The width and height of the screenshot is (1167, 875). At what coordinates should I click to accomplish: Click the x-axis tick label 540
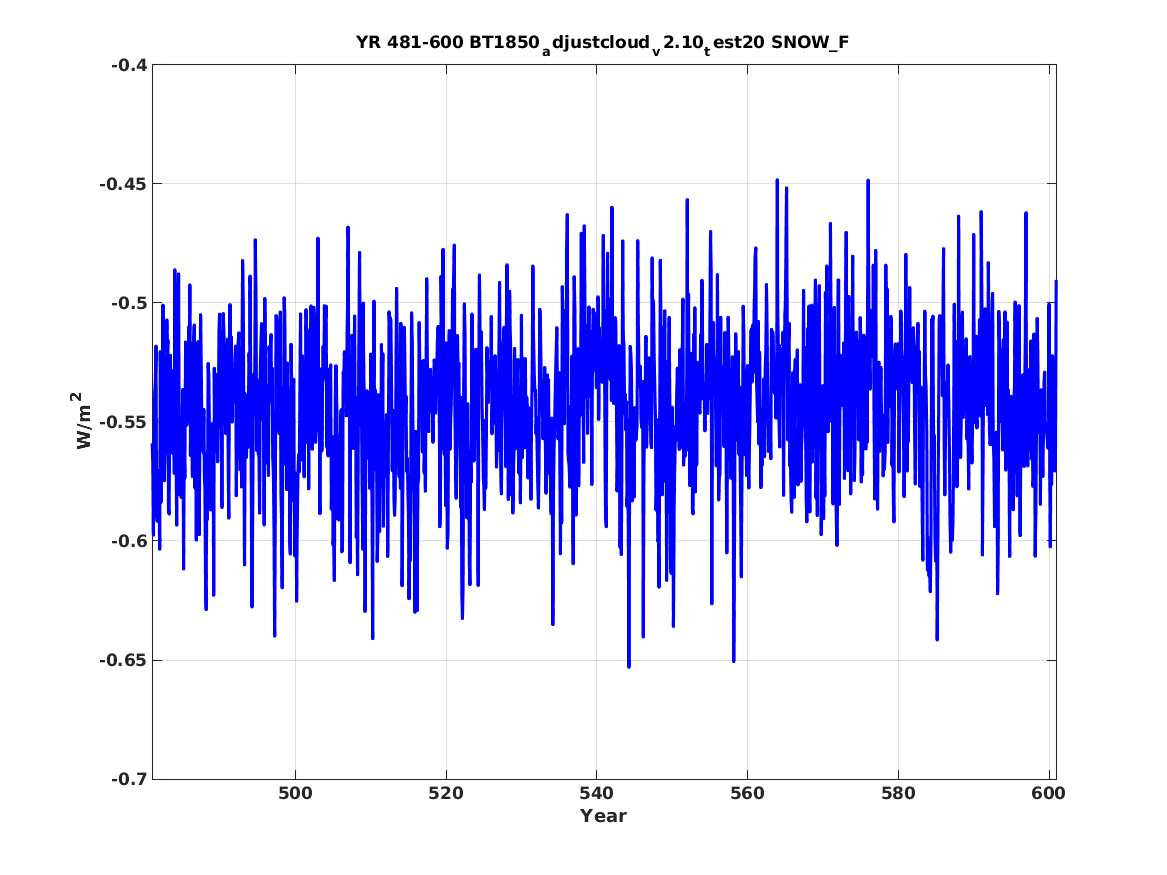coord(597,793)
